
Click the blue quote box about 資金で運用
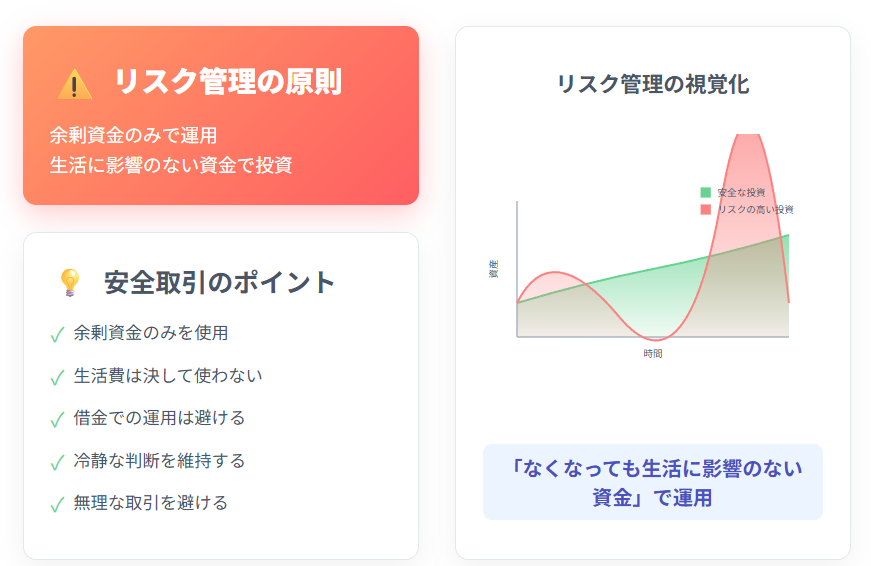(653, 482)
